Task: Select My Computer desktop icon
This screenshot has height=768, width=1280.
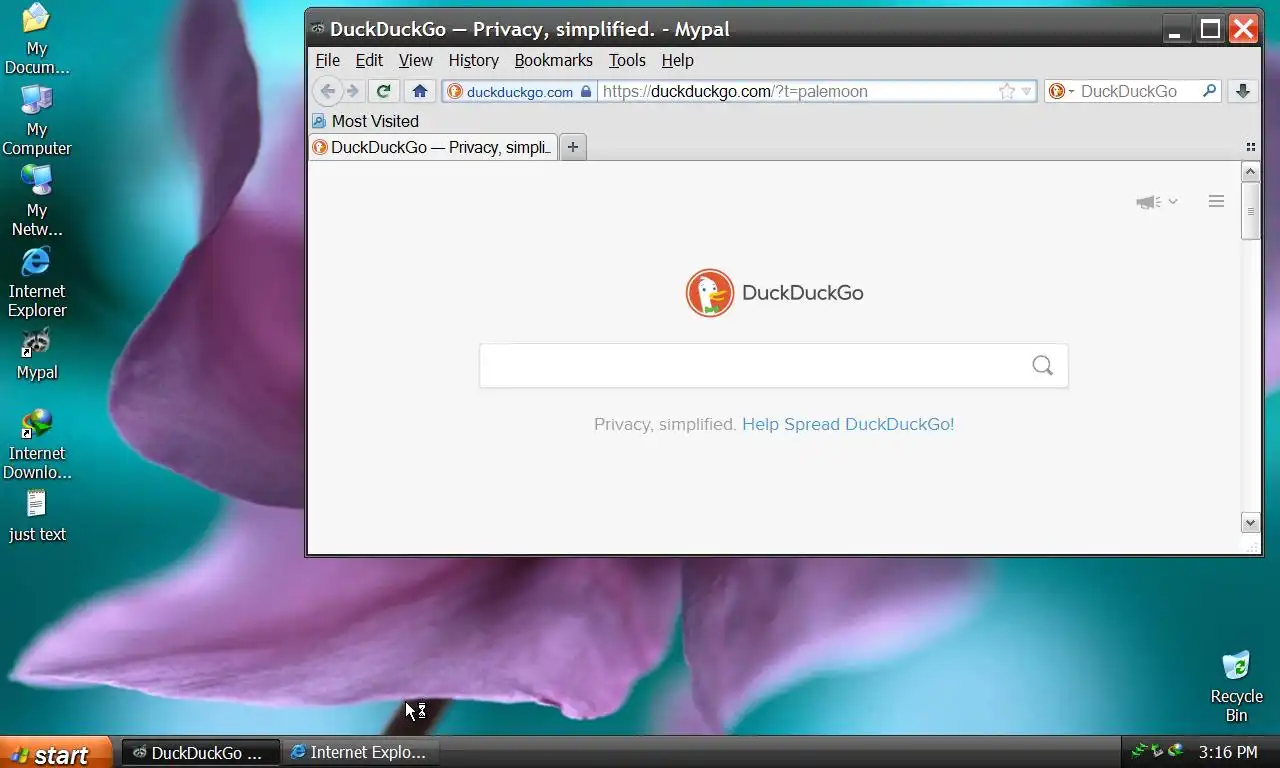Action: point(37,121)
